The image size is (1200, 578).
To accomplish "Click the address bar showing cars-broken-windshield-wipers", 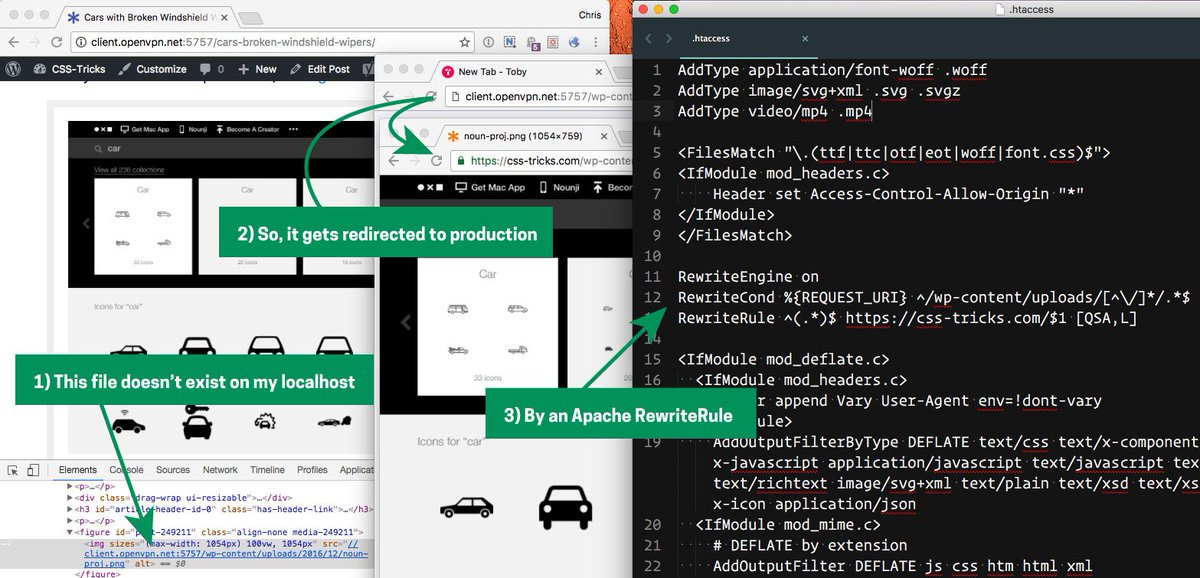I will pyautogui.click(x=270, y=43).
